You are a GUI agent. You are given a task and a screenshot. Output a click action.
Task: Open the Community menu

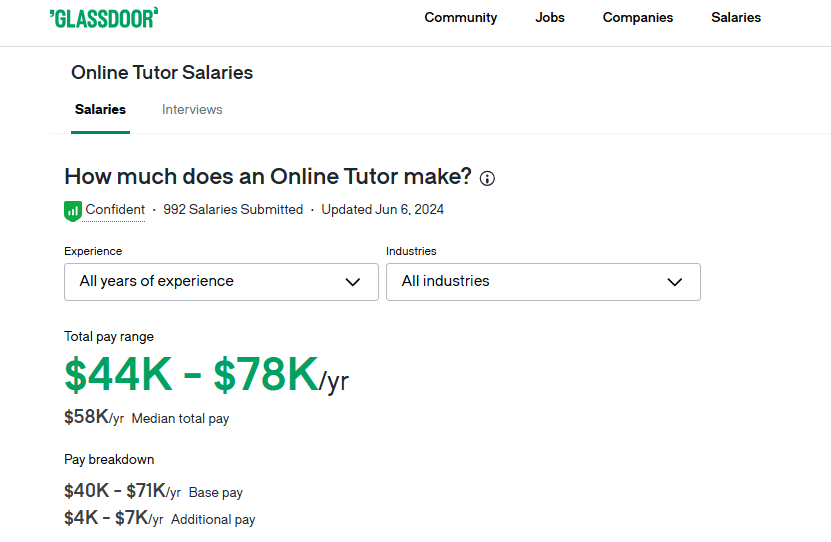461,17
